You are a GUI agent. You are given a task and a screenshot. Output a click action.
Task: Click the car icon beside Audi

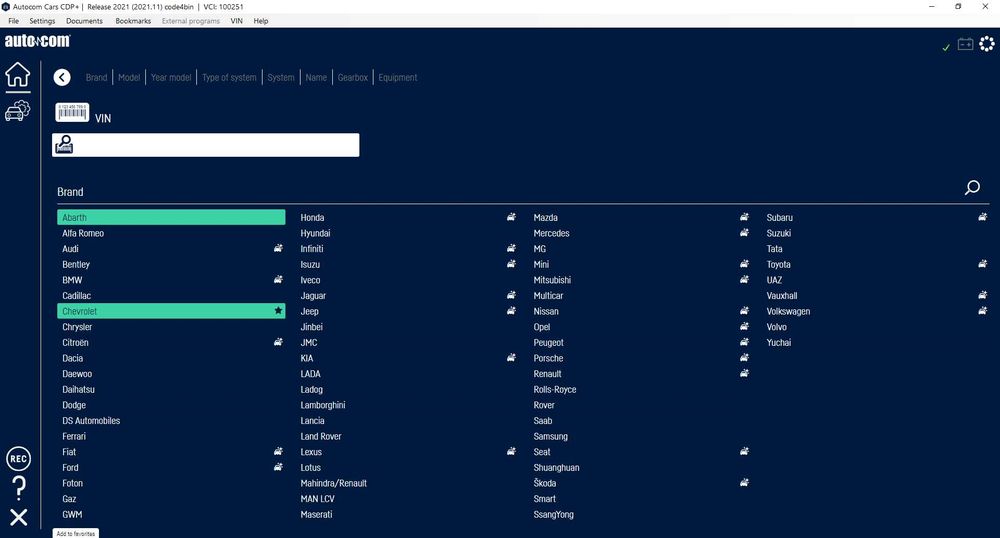(x=278, y=248)
